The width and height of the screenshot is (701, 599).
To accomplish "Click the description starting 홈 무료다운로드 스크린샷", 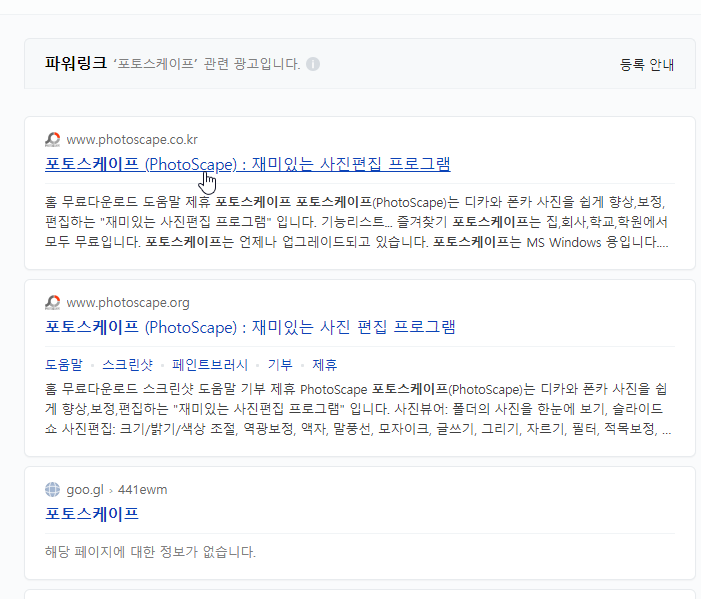I will pos(358,409).
